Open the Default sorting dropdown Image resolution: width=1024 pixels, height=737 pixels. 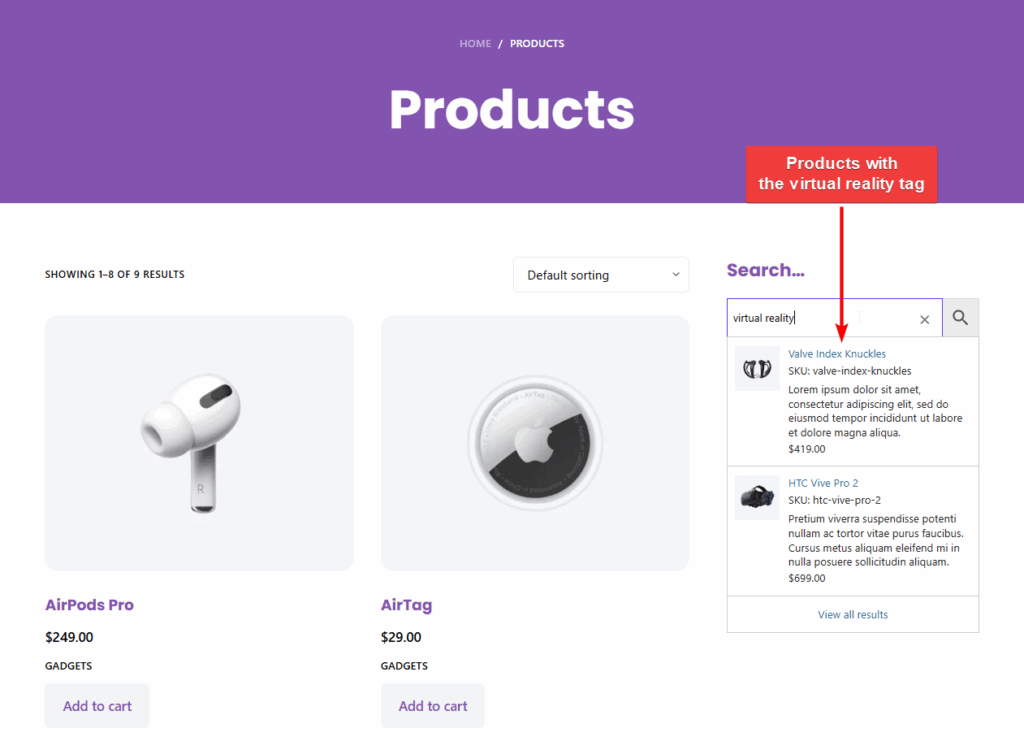click(600, 274)
